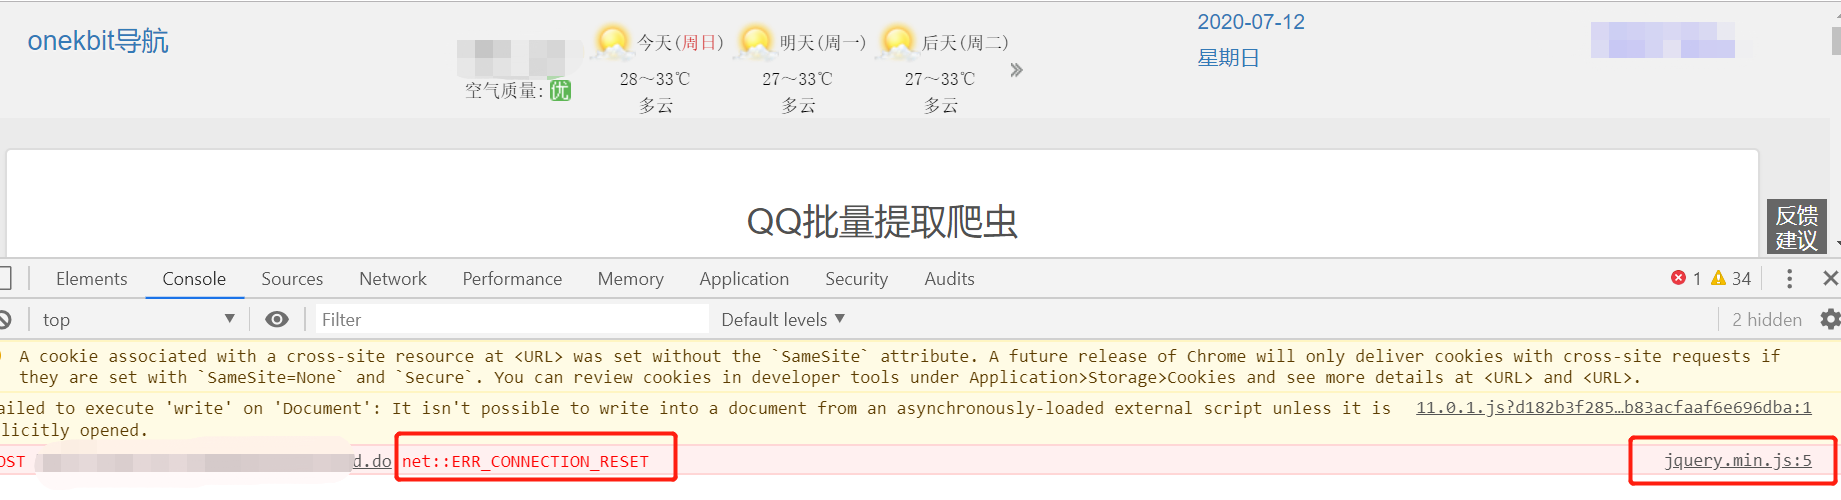The width and height of the screenshot is (1841, 500).
Task: Open the Sources tab
Action: tap(292, 279)
